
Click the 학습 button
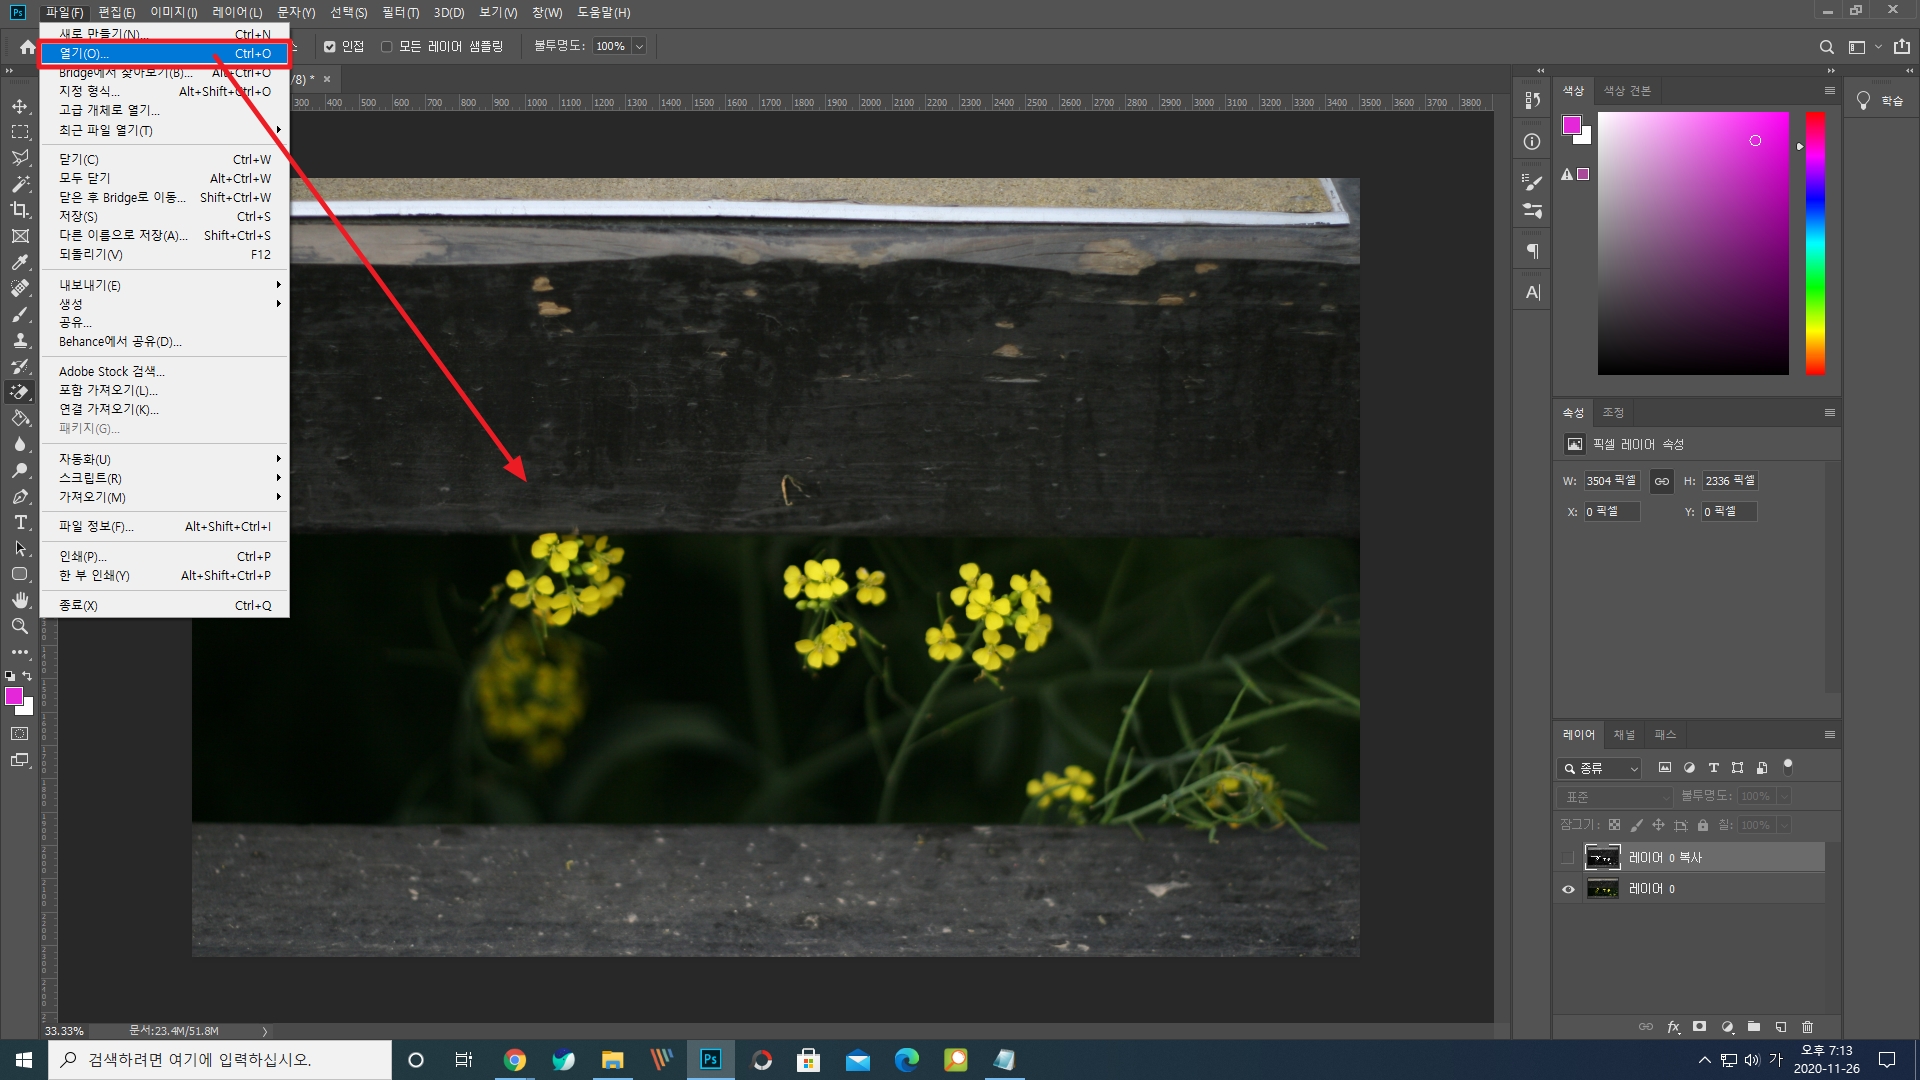click(x=1880, y=101)
